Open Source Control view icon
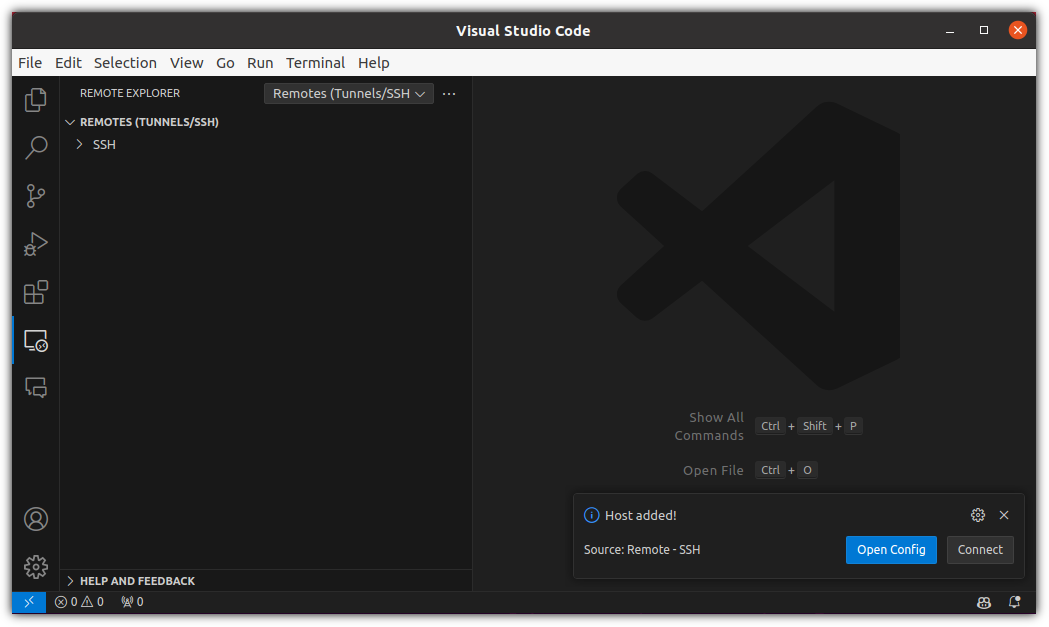The width and height of the screenshot is (1049, 627). click(x=35, y=196)
